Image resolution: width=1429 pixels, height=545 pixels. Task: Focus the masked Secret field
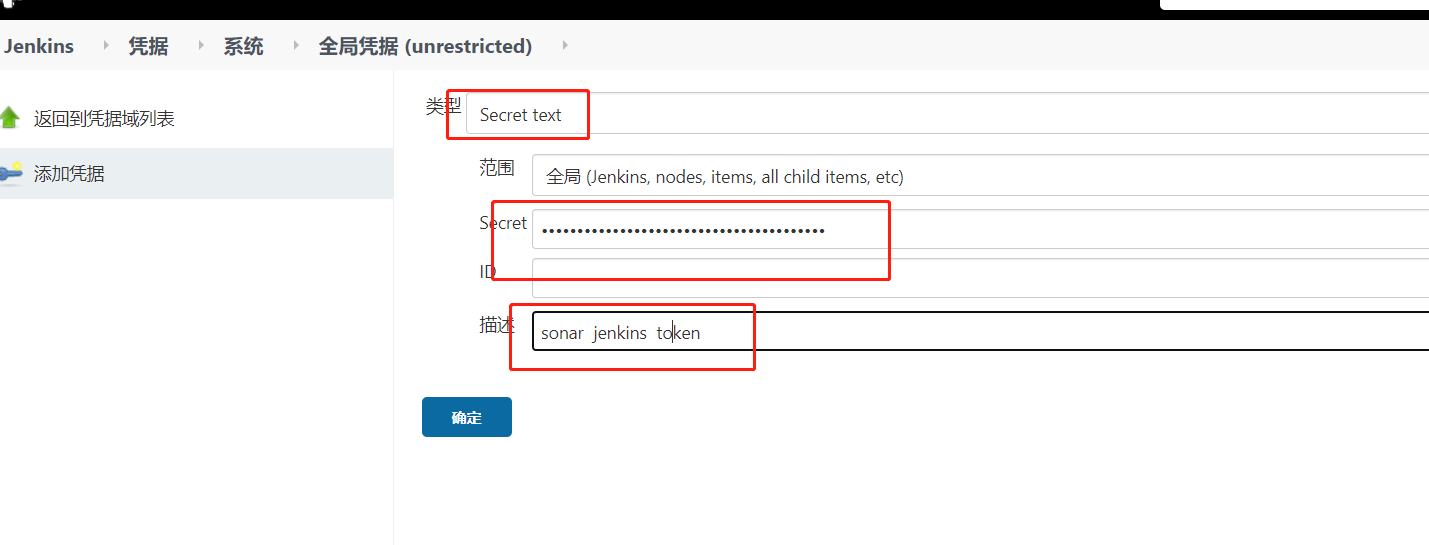[x=980, y=229]
